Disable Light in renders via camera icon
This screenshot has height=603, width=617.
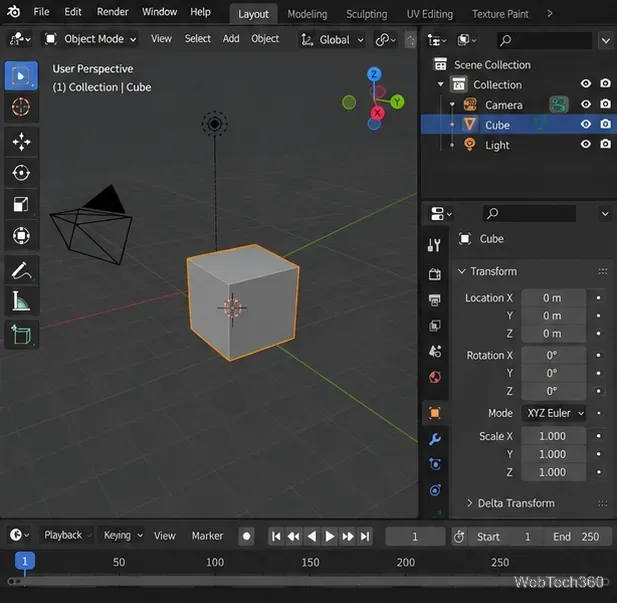pos(605,144)
